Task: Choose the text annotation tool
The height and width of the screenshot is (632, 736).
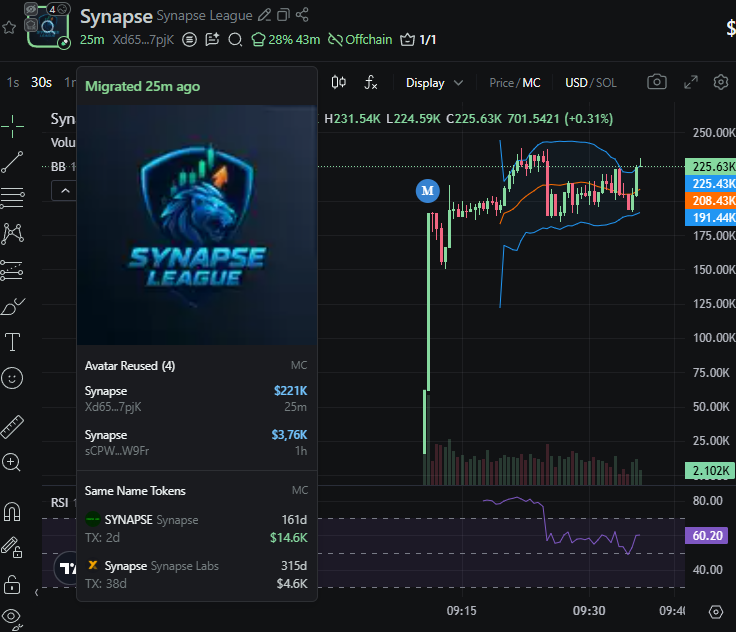Action: (x=13, y=342)
